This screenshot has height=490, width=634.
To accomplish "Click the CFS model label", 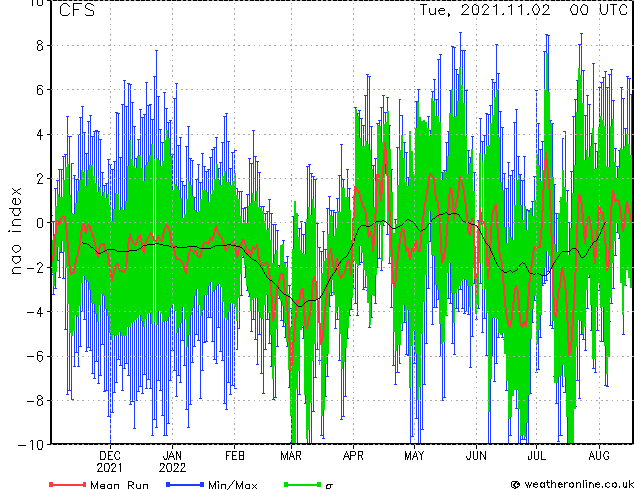I will [x=77, y=10].
